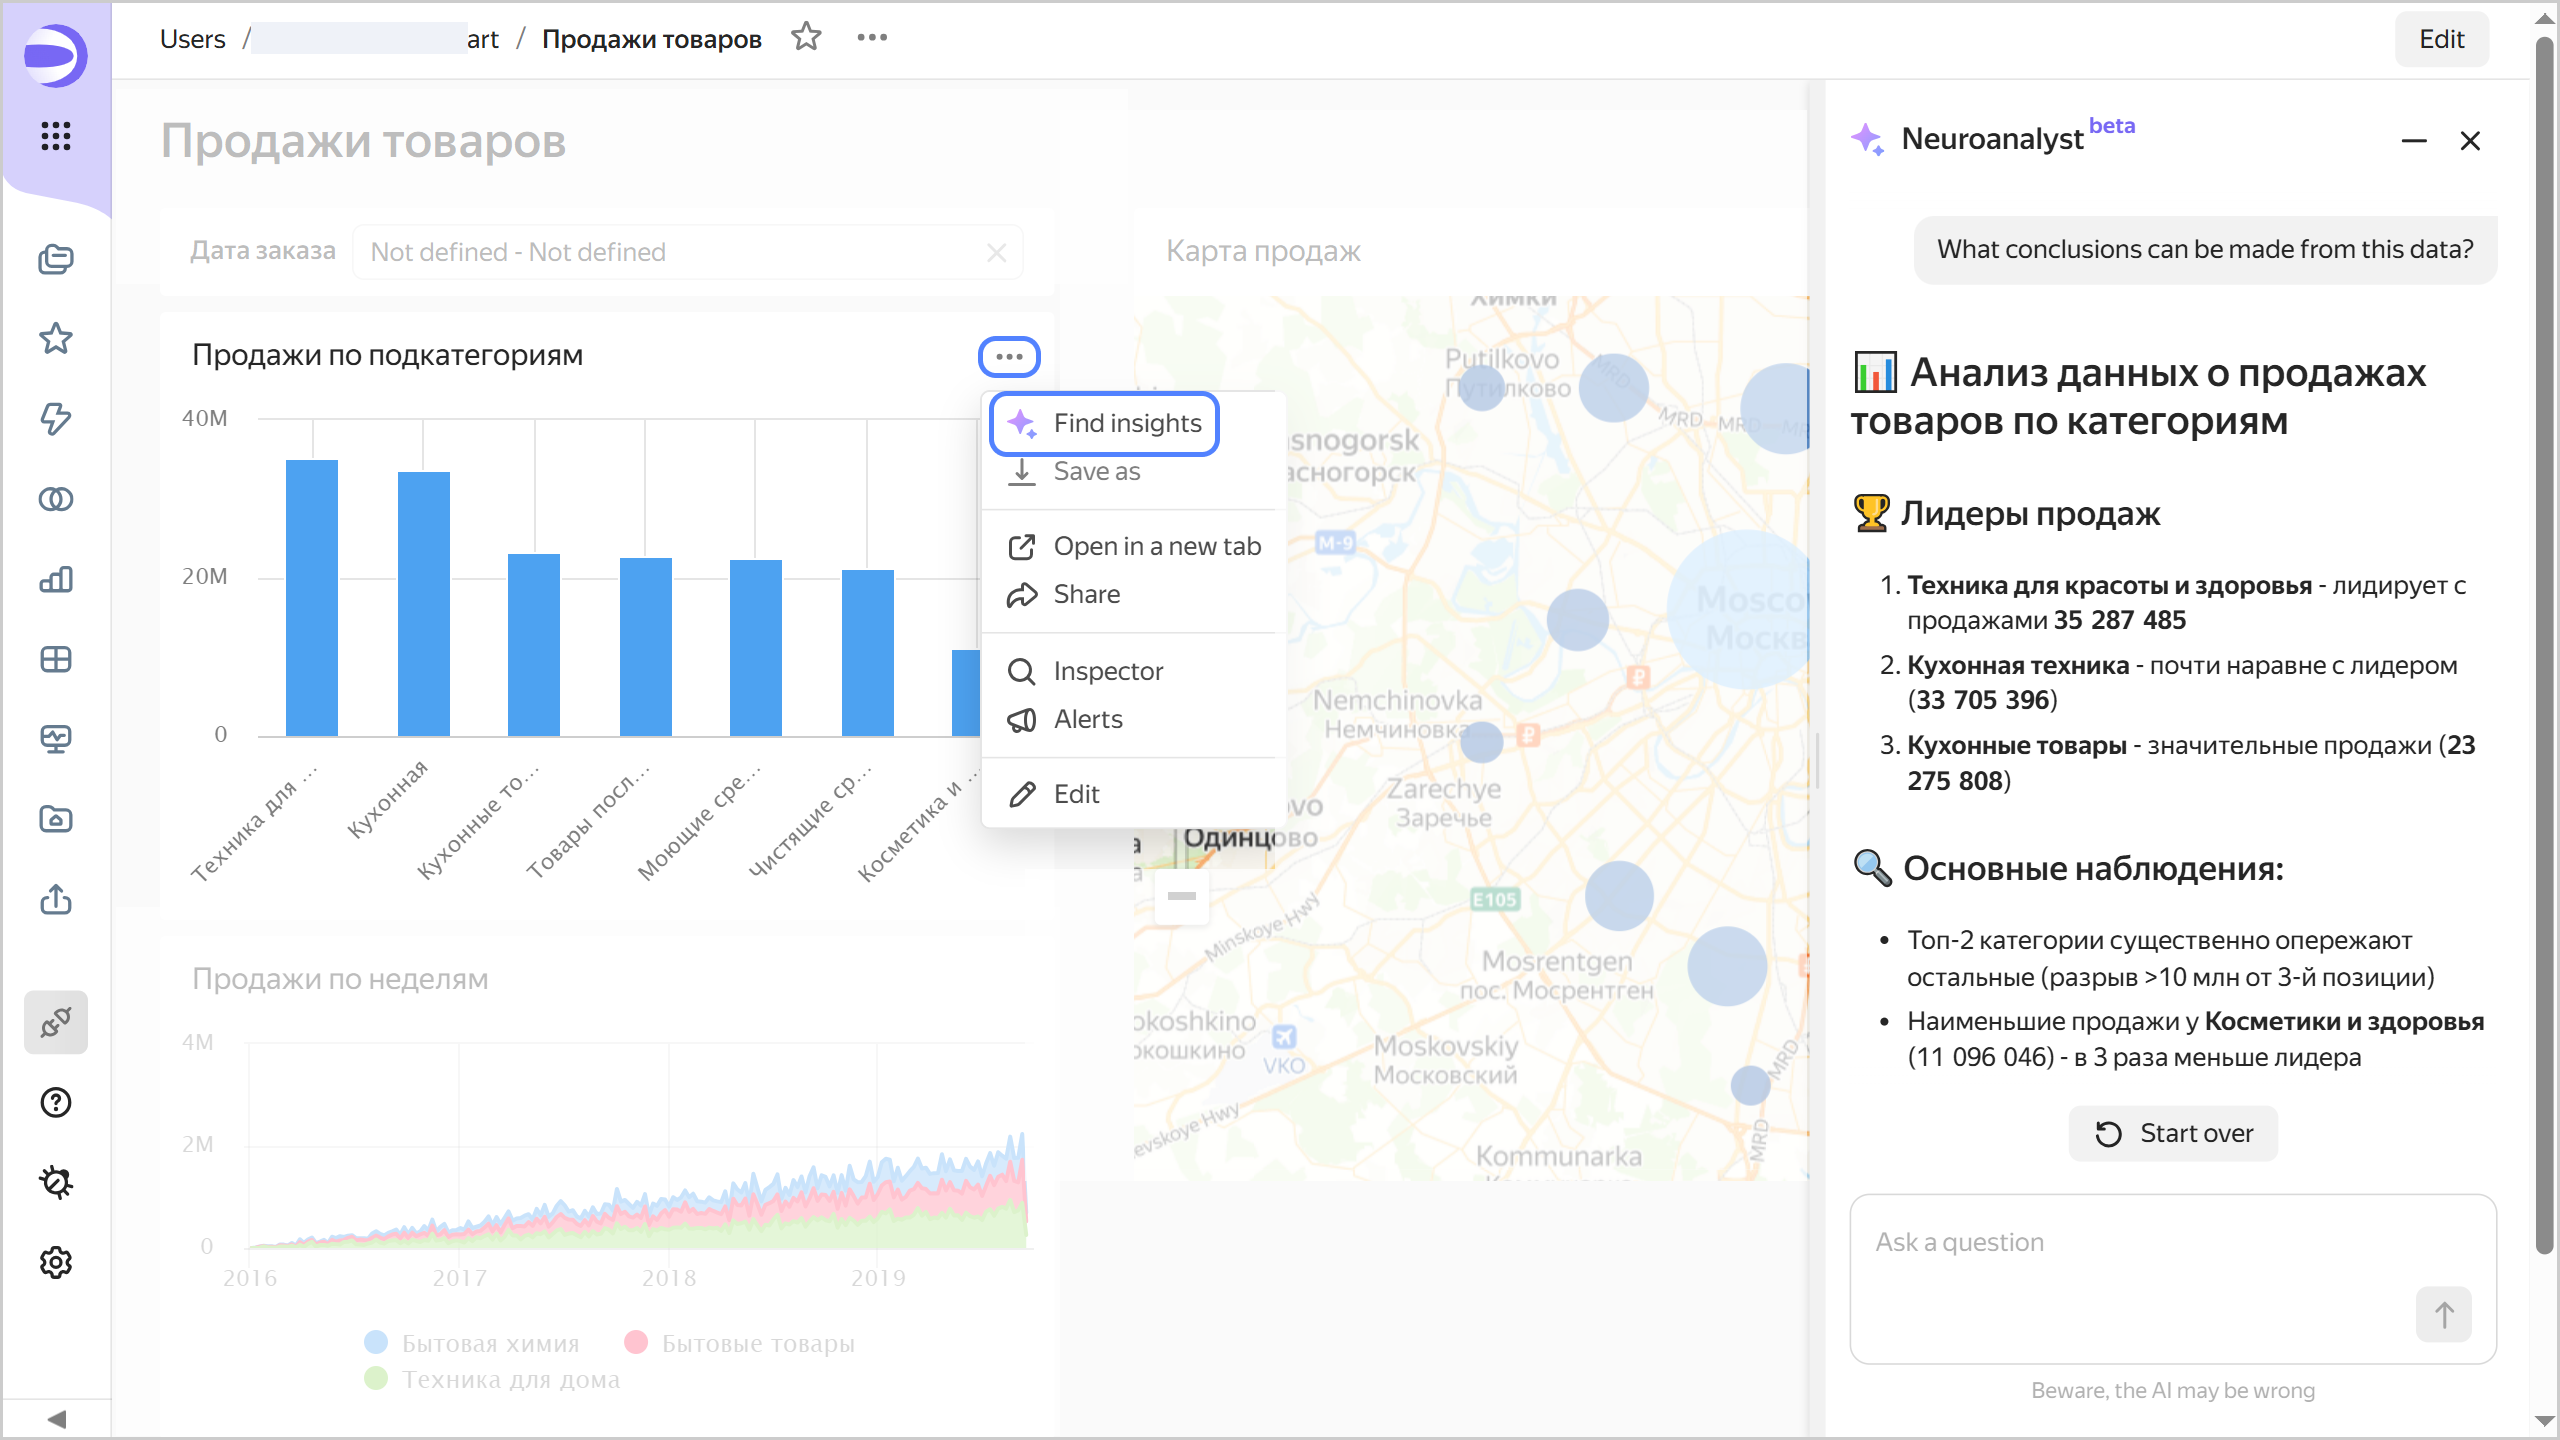Open the chart three-dots menu
This screenshot has width=2560, height=1440.
click(x=1009, y=357)
